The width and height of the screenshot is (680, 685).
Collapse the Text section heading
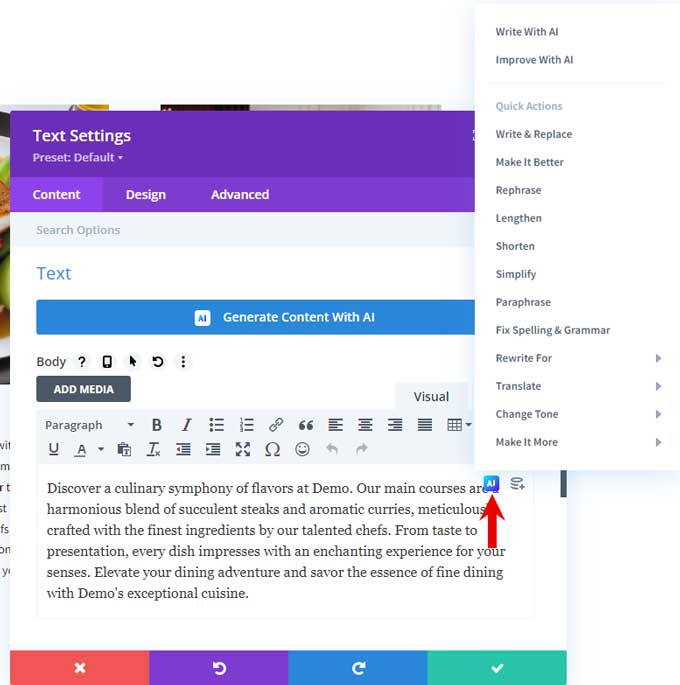(54, 273)
